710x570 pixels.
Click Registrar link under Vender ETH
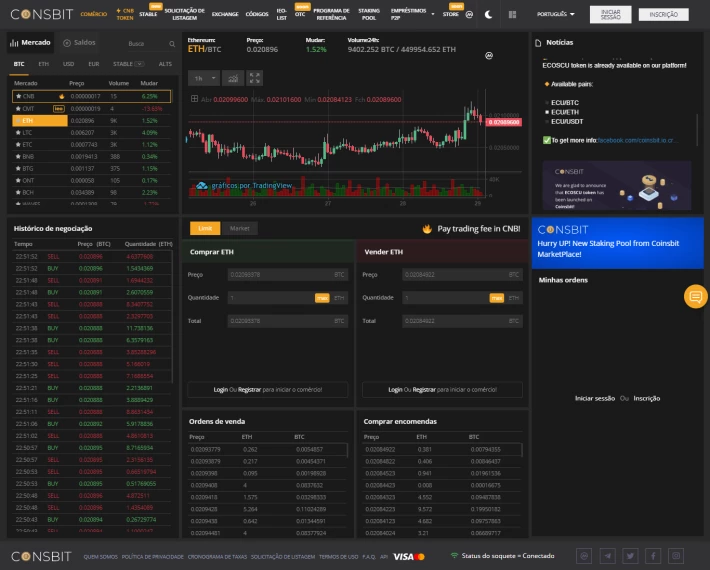click(x=424, y=389)
